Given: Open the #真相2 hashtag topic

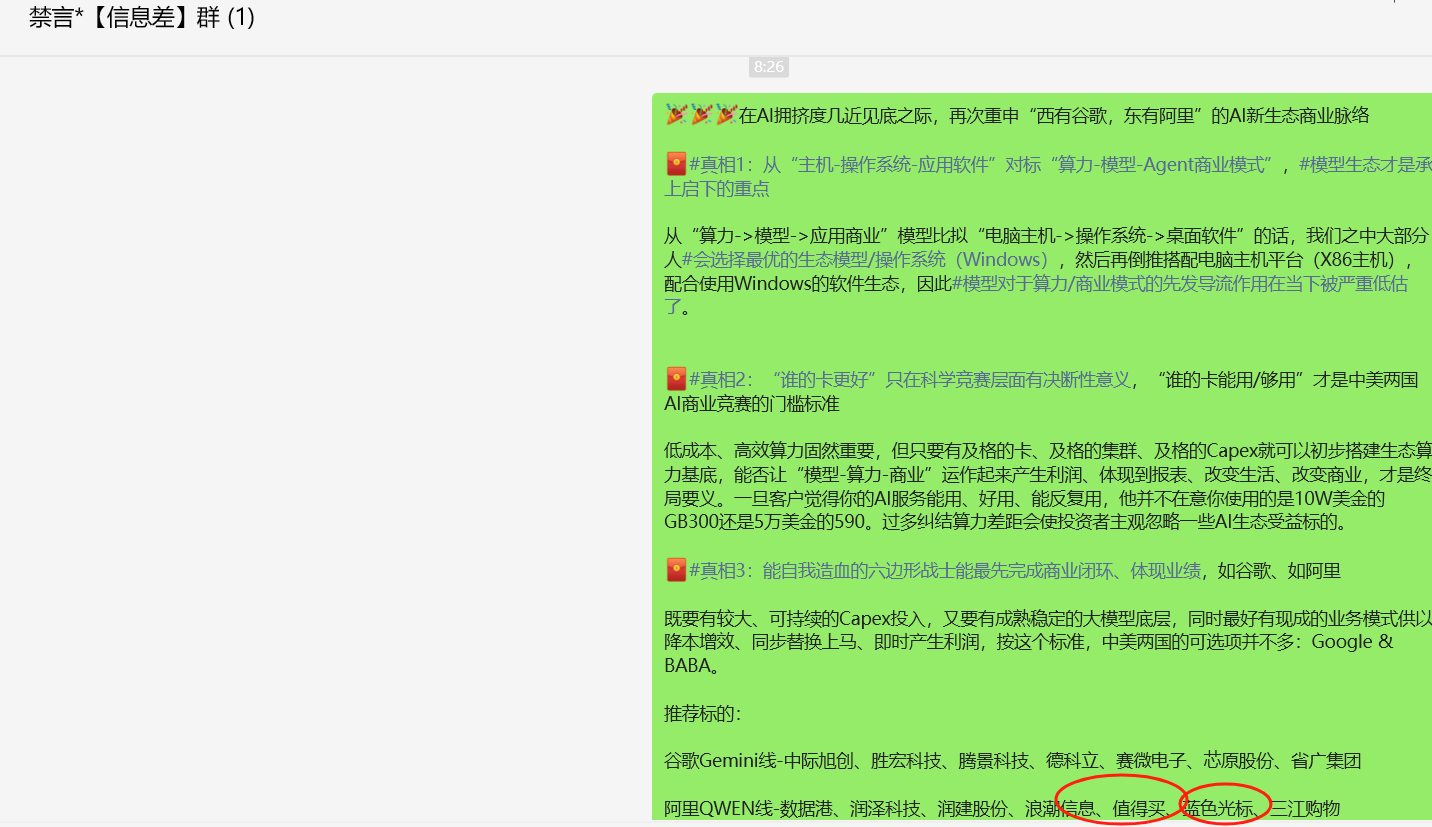Looking at the screenshot, I should [718, 379].
